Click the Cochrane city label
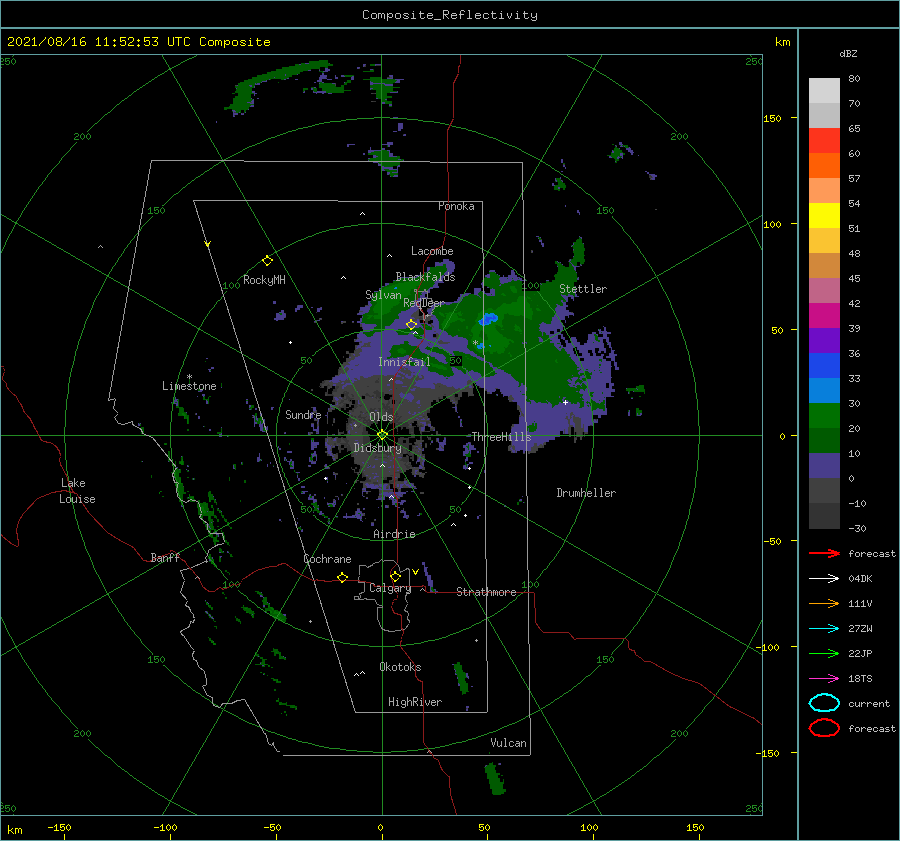 tap(327, 559)
